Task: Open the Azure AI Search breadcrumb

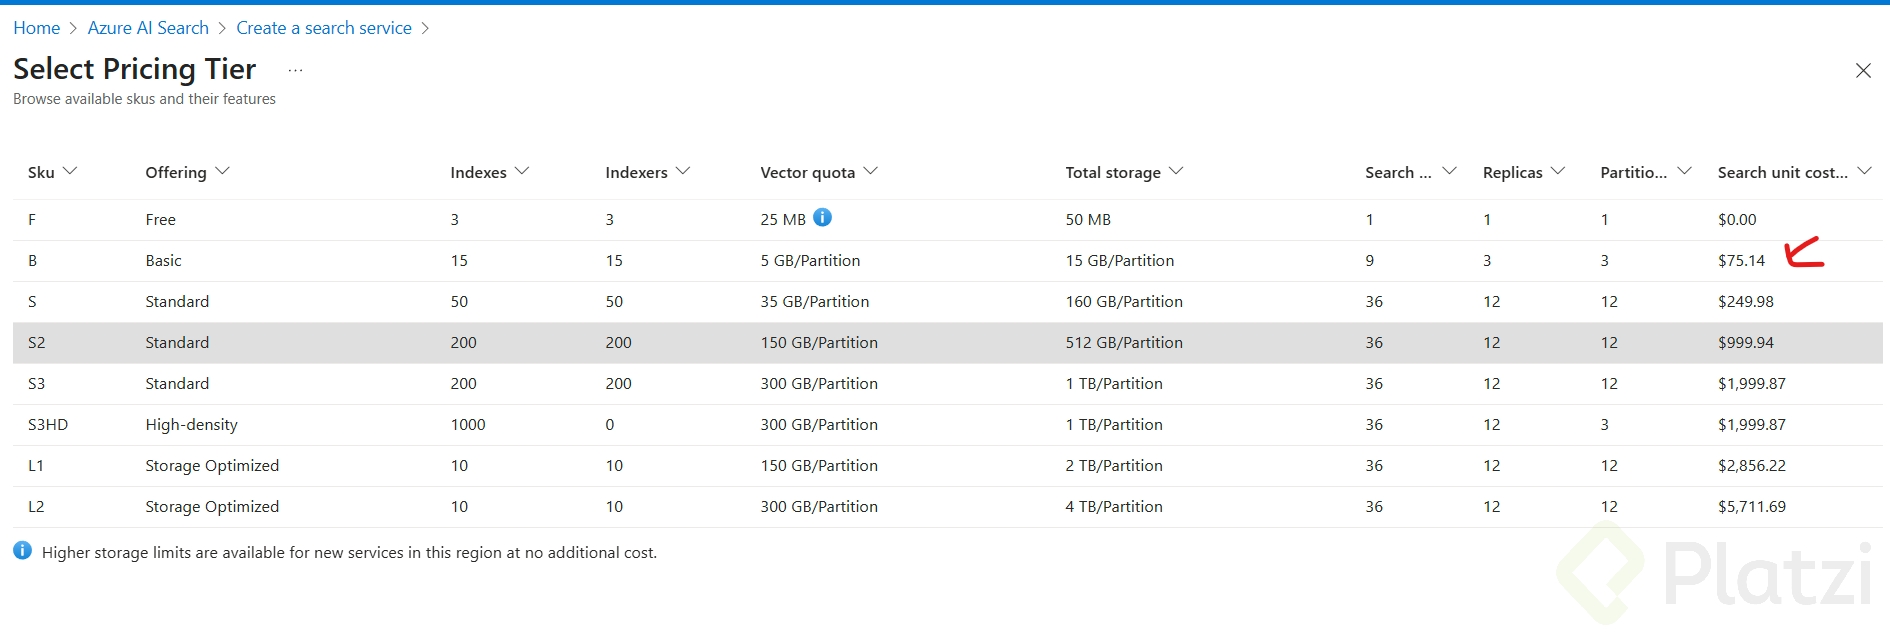Action: pos(148,28)
